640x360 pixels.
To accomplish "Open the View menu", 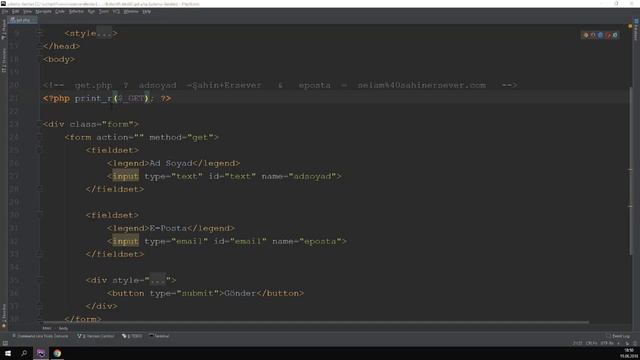I will click(27, 11).
